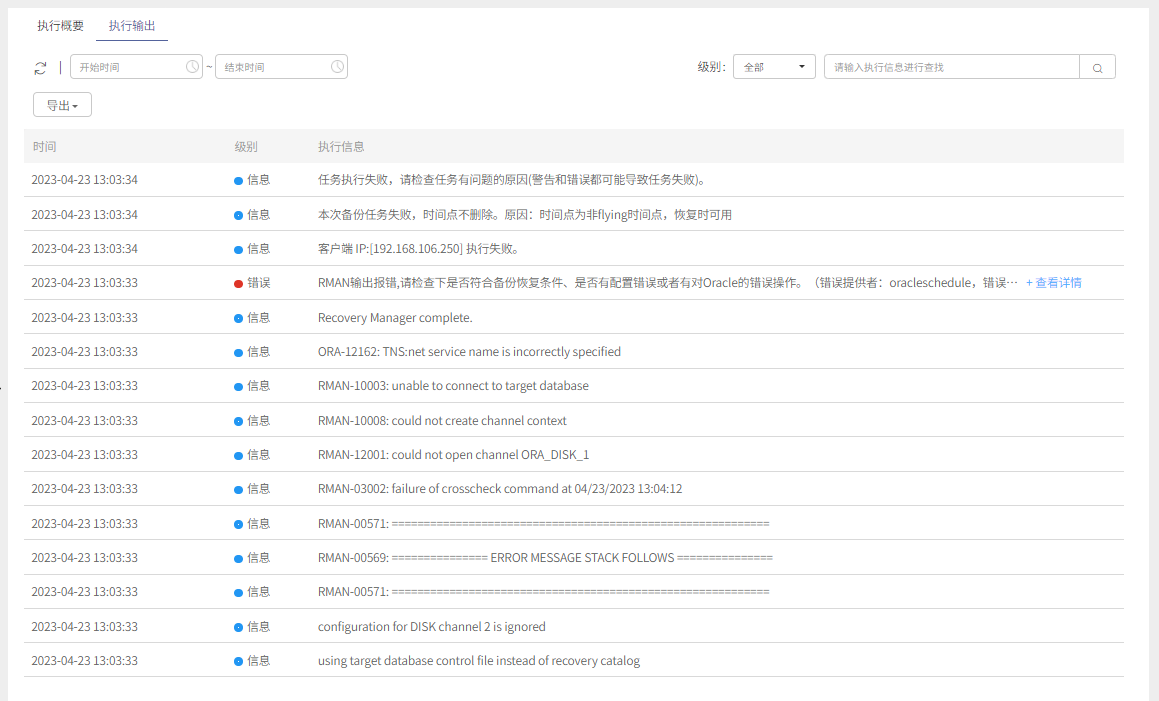Click the 错误 level label
The image size is (1159, 701).
259,283
